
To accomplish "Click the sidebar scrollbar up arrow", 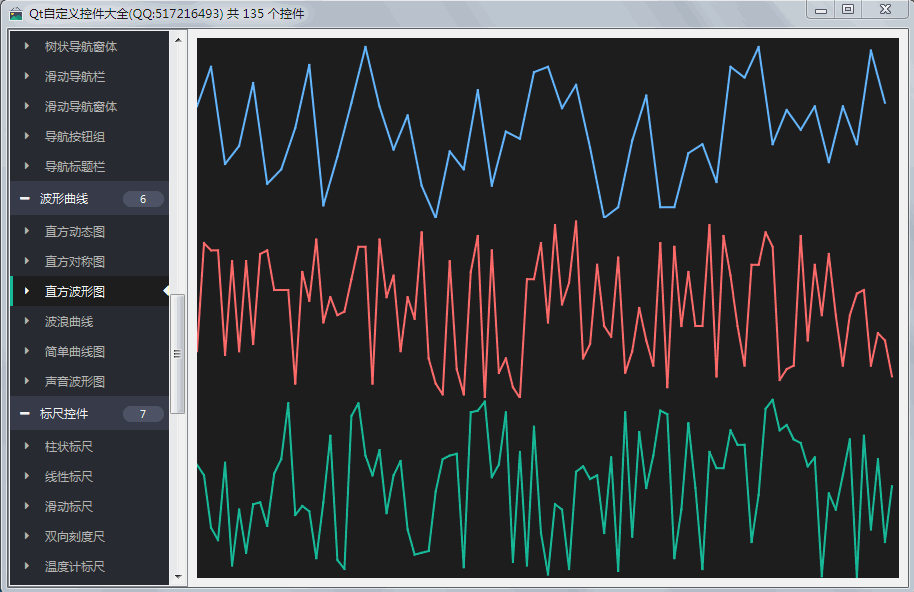I will pos(178,40).
